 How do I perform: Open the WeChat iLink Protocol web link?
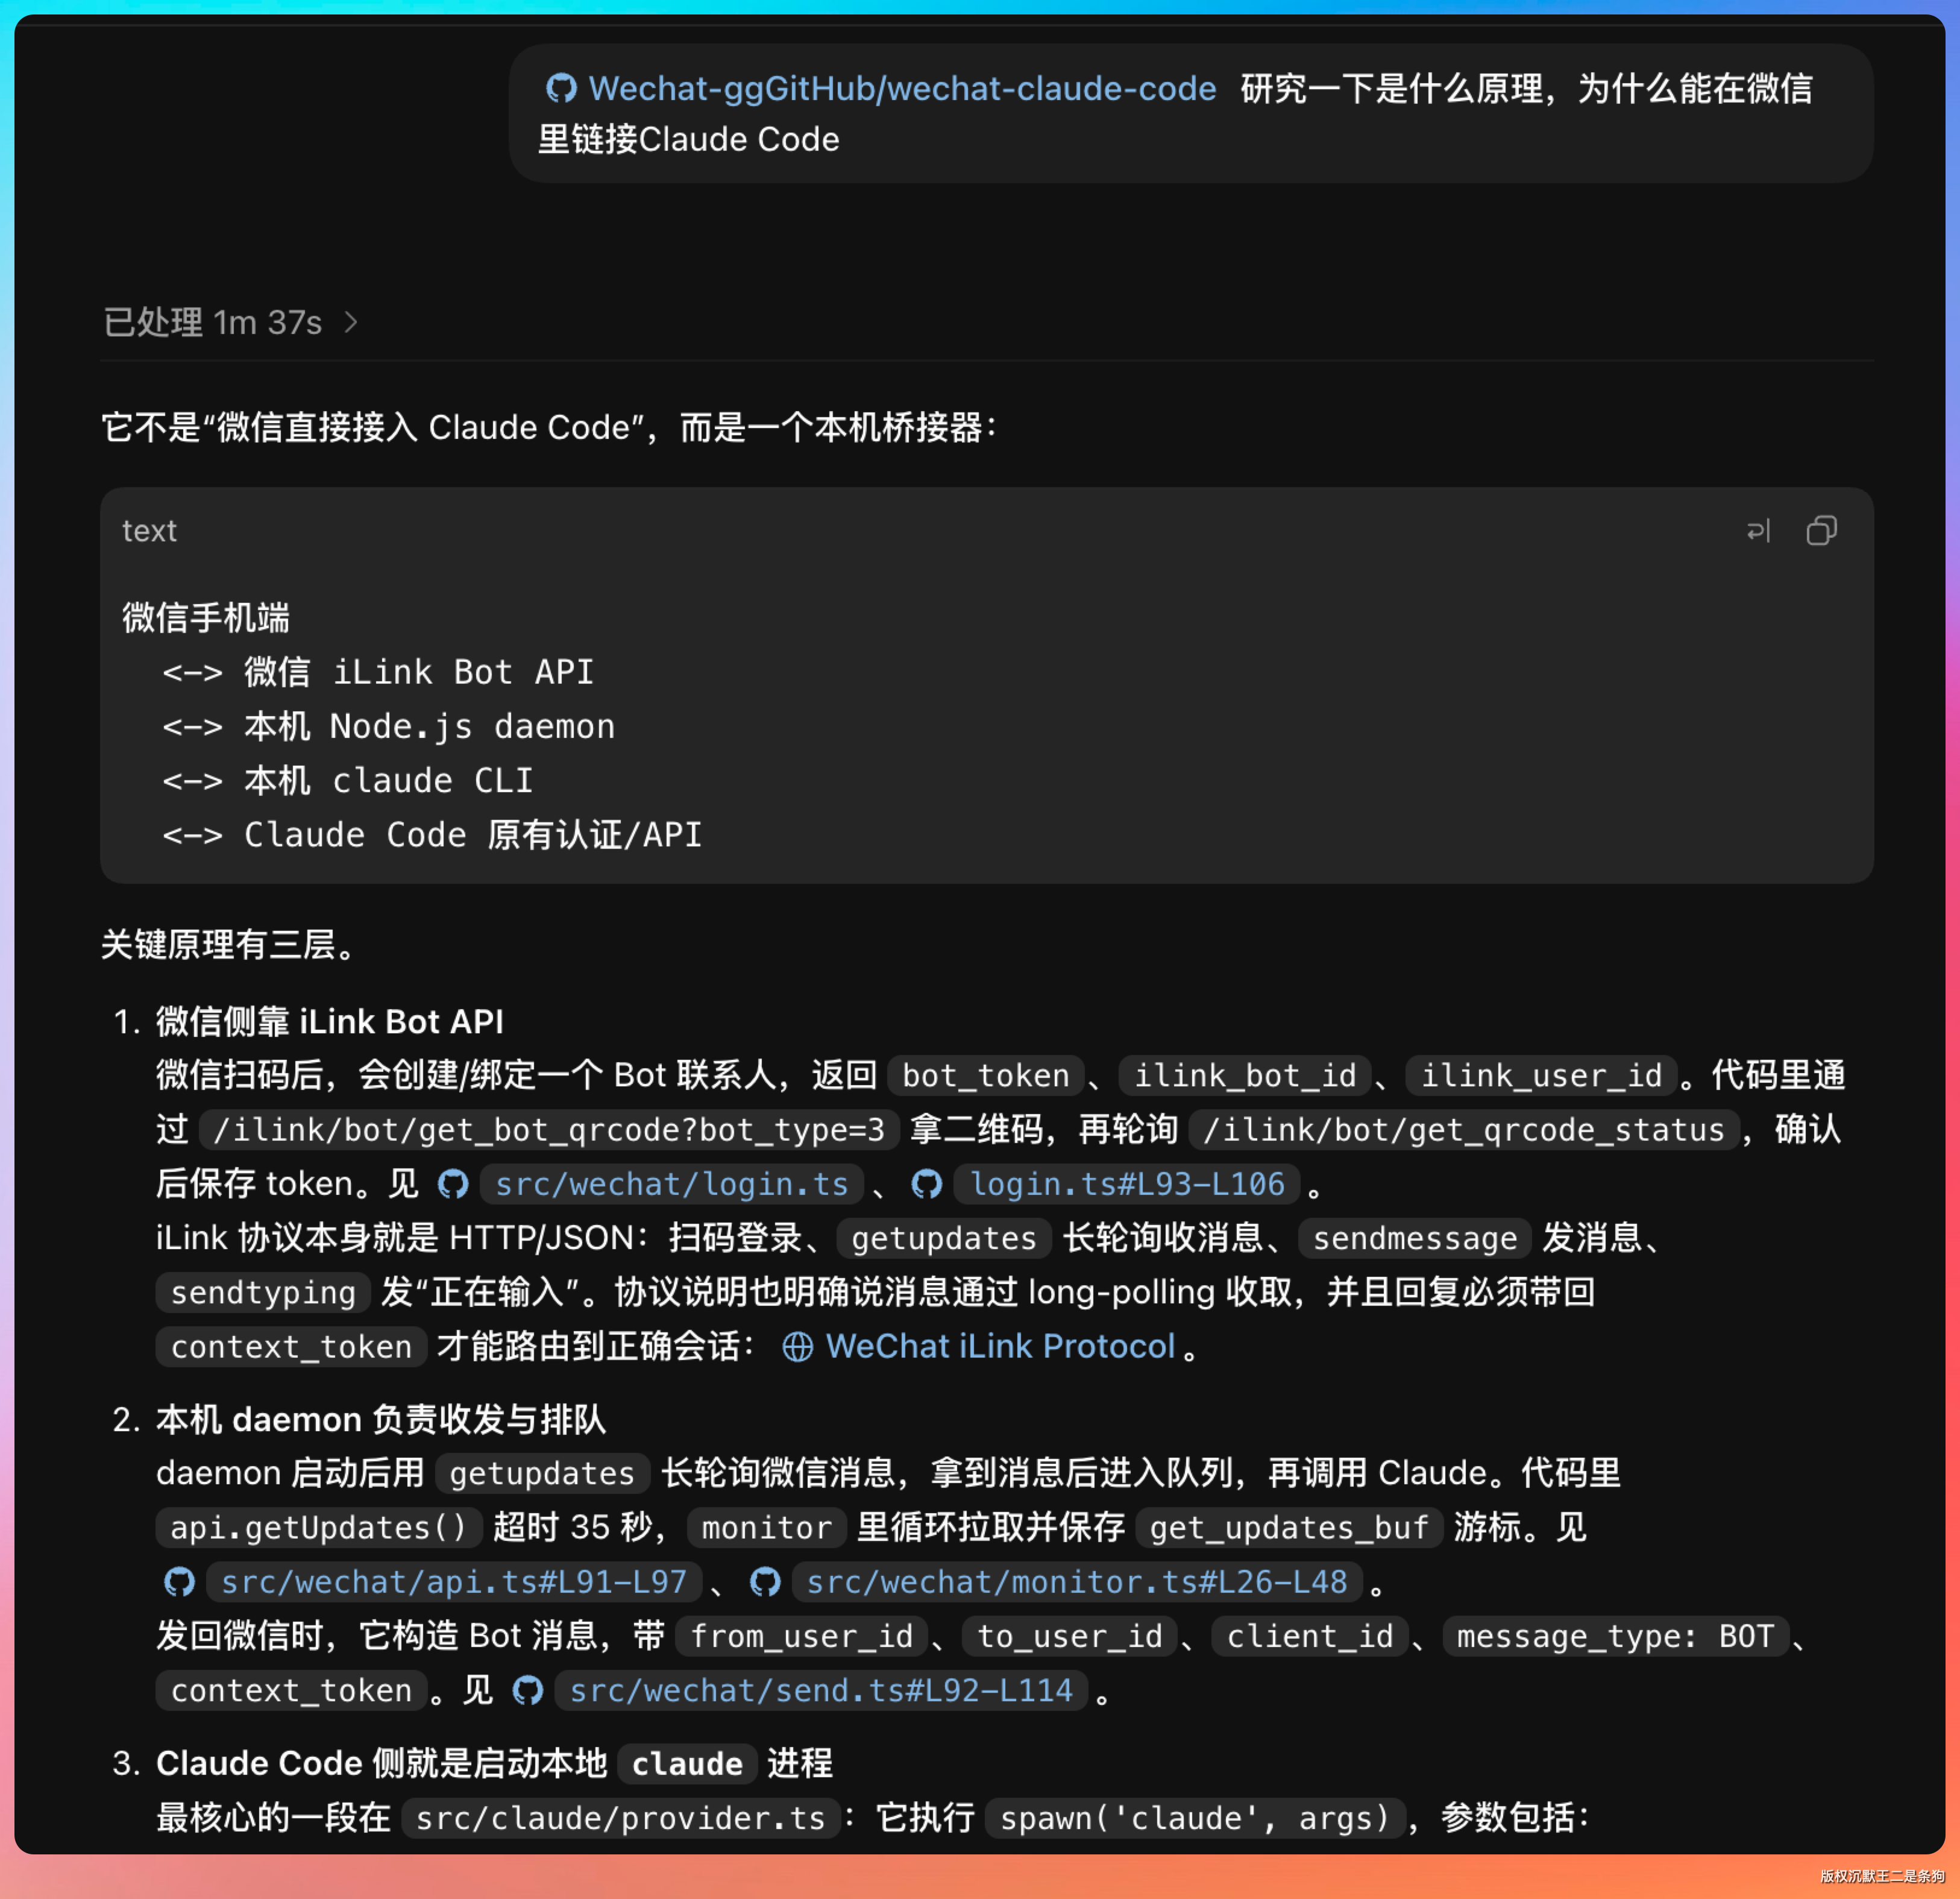click(980, 1346)
